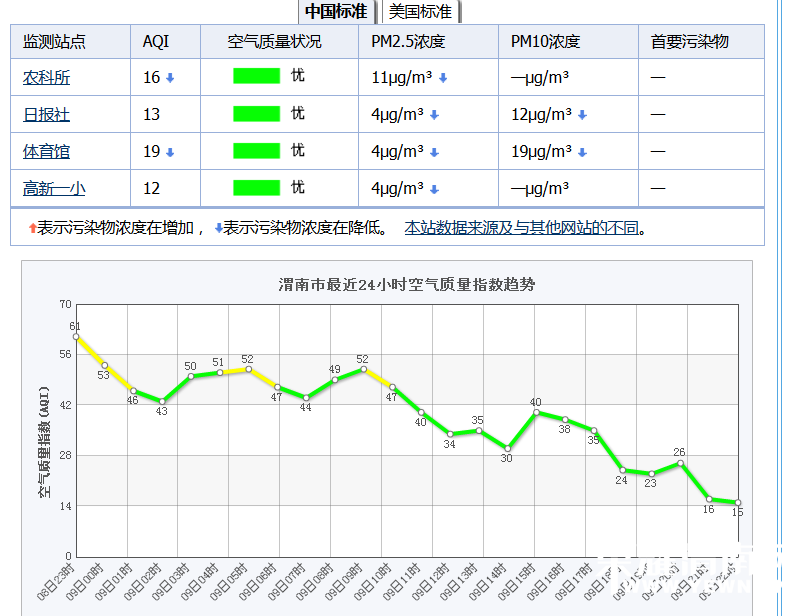Click the down arrow in 日报社 PM2.5 cell
The width and height of the screenshot is (810, 616).
434,115
